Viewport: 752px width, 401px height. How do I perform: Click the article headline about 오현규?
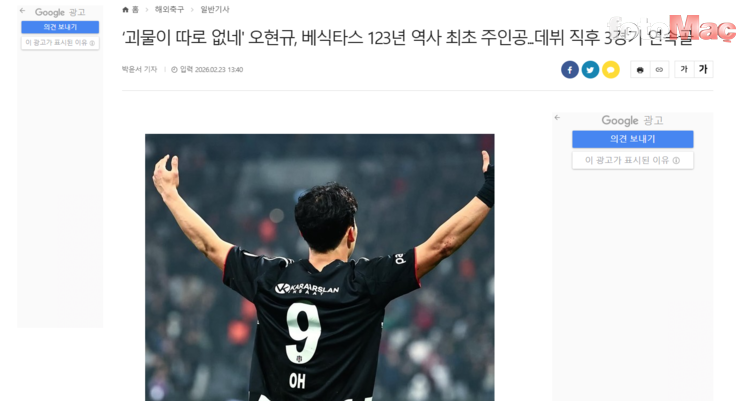[408, 37]
